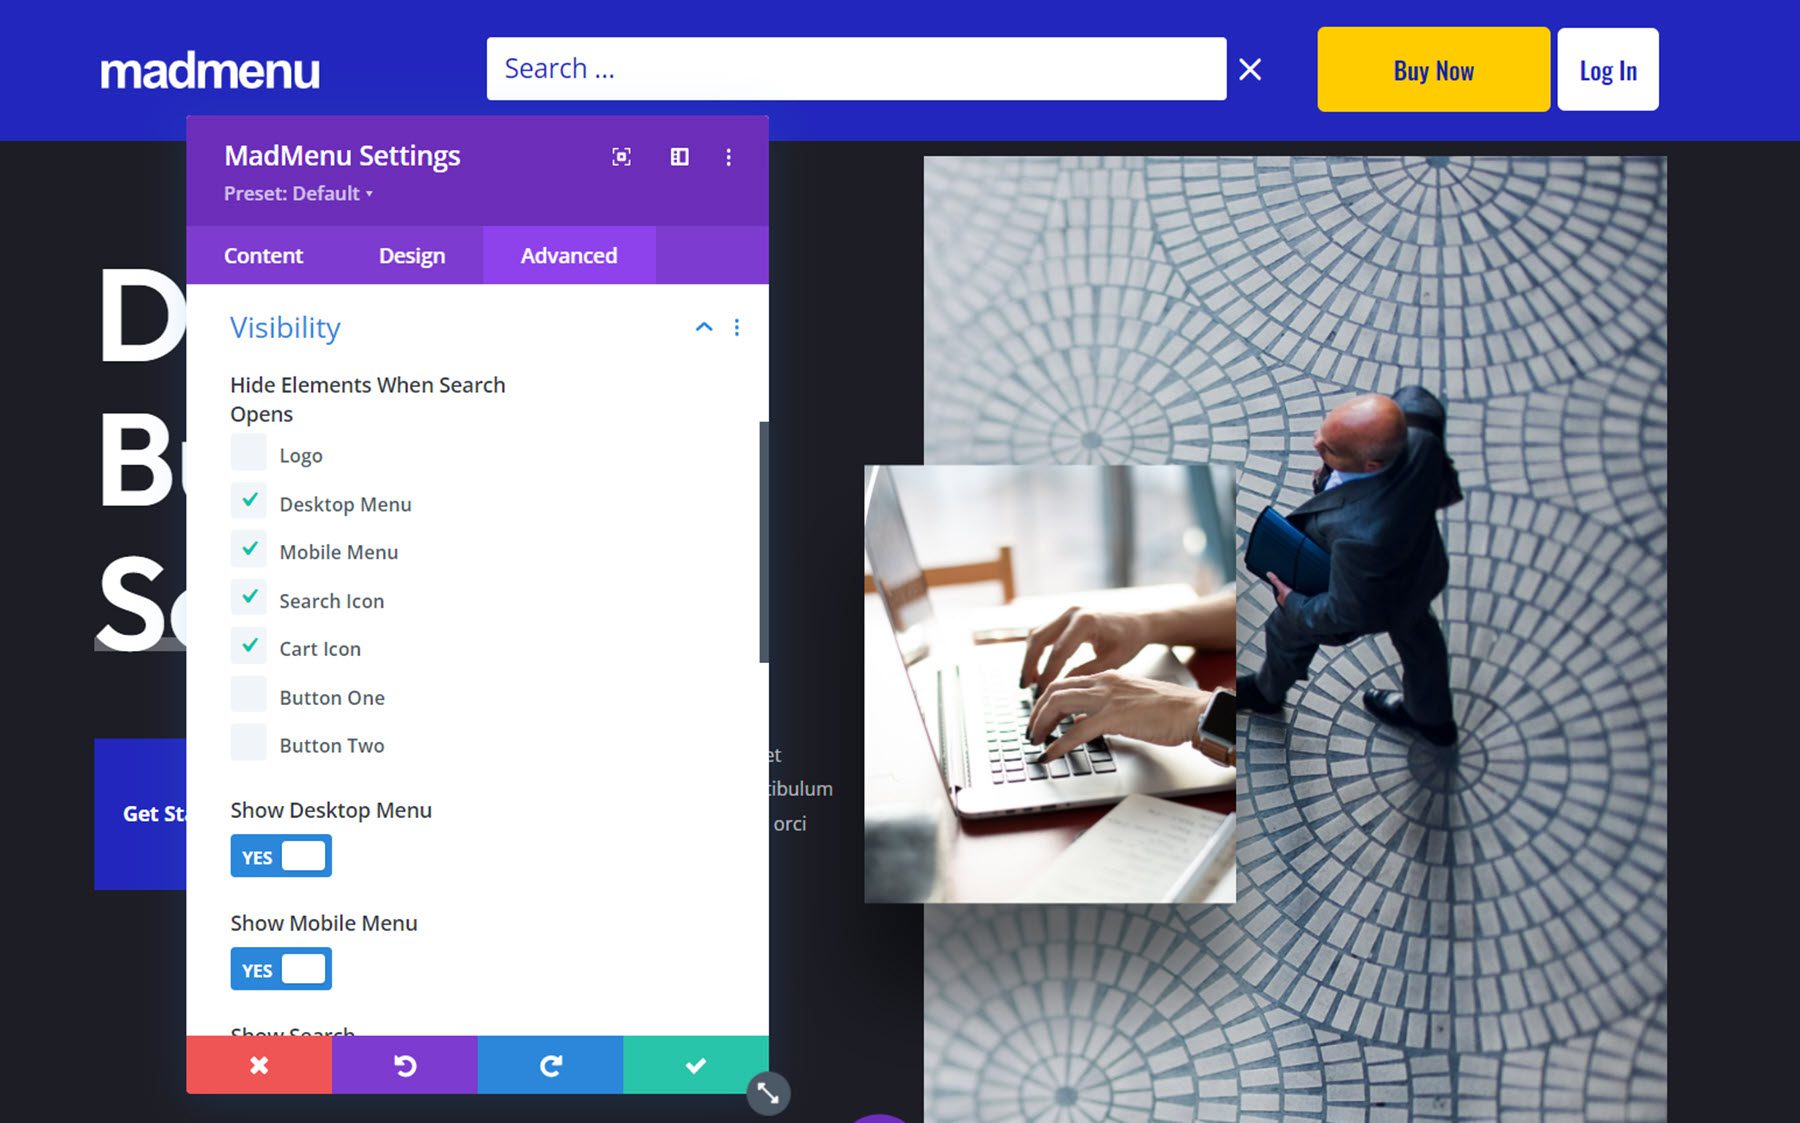Switch to the Content tab

pos(263,255)
